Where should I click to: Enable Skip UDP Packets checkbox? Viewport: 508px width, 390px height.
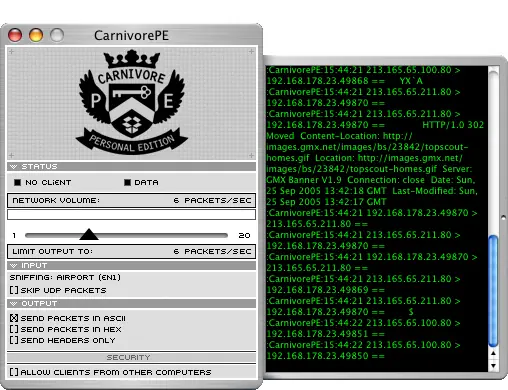(14, 290)
